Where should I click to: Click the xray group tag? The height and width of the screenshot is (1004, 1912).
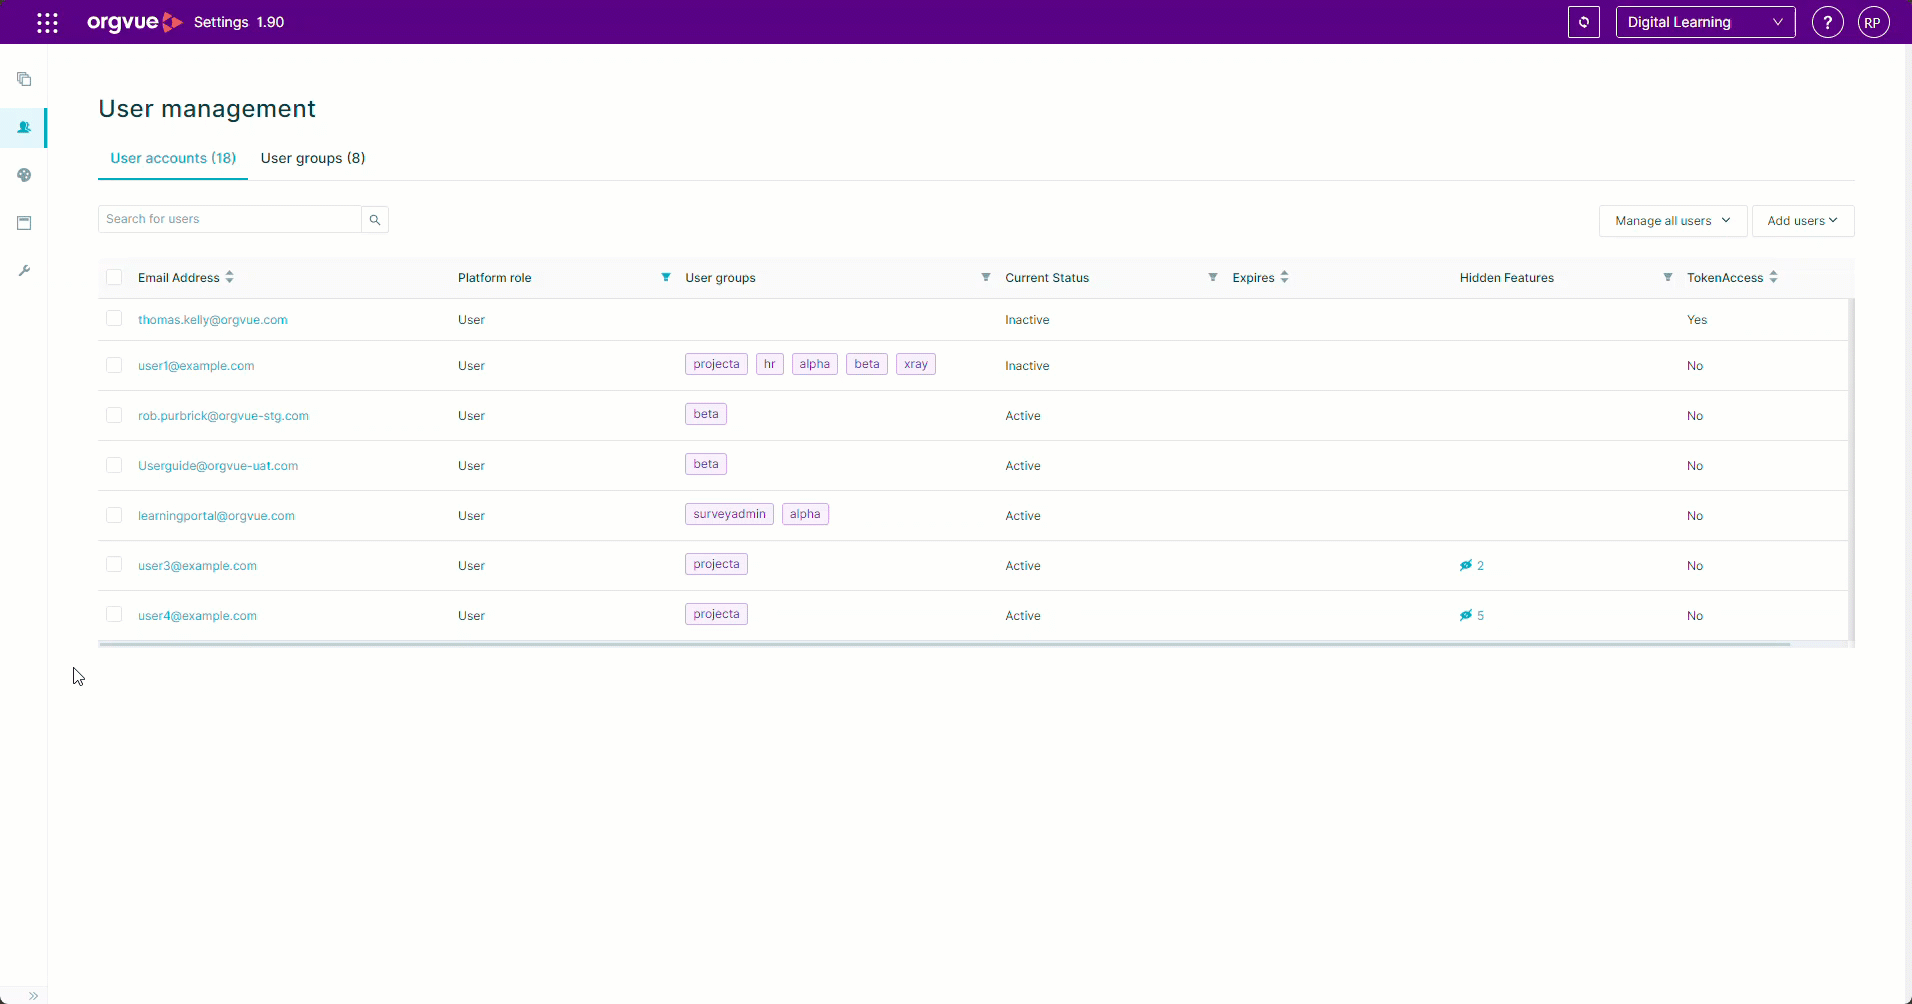[x=916, y=364]
